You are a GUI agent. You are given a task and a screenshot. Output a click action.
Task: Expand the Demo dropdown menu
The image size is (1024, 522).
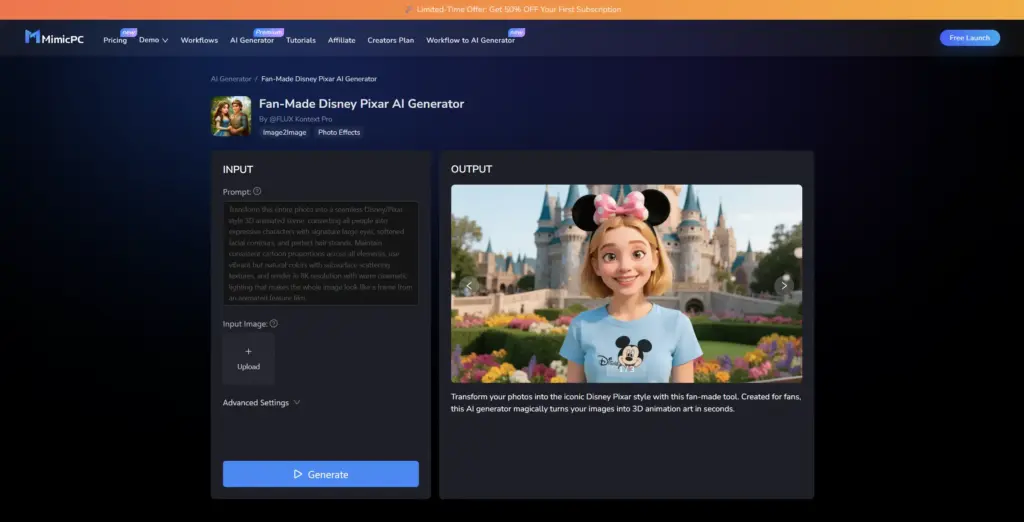pos(153,41)
